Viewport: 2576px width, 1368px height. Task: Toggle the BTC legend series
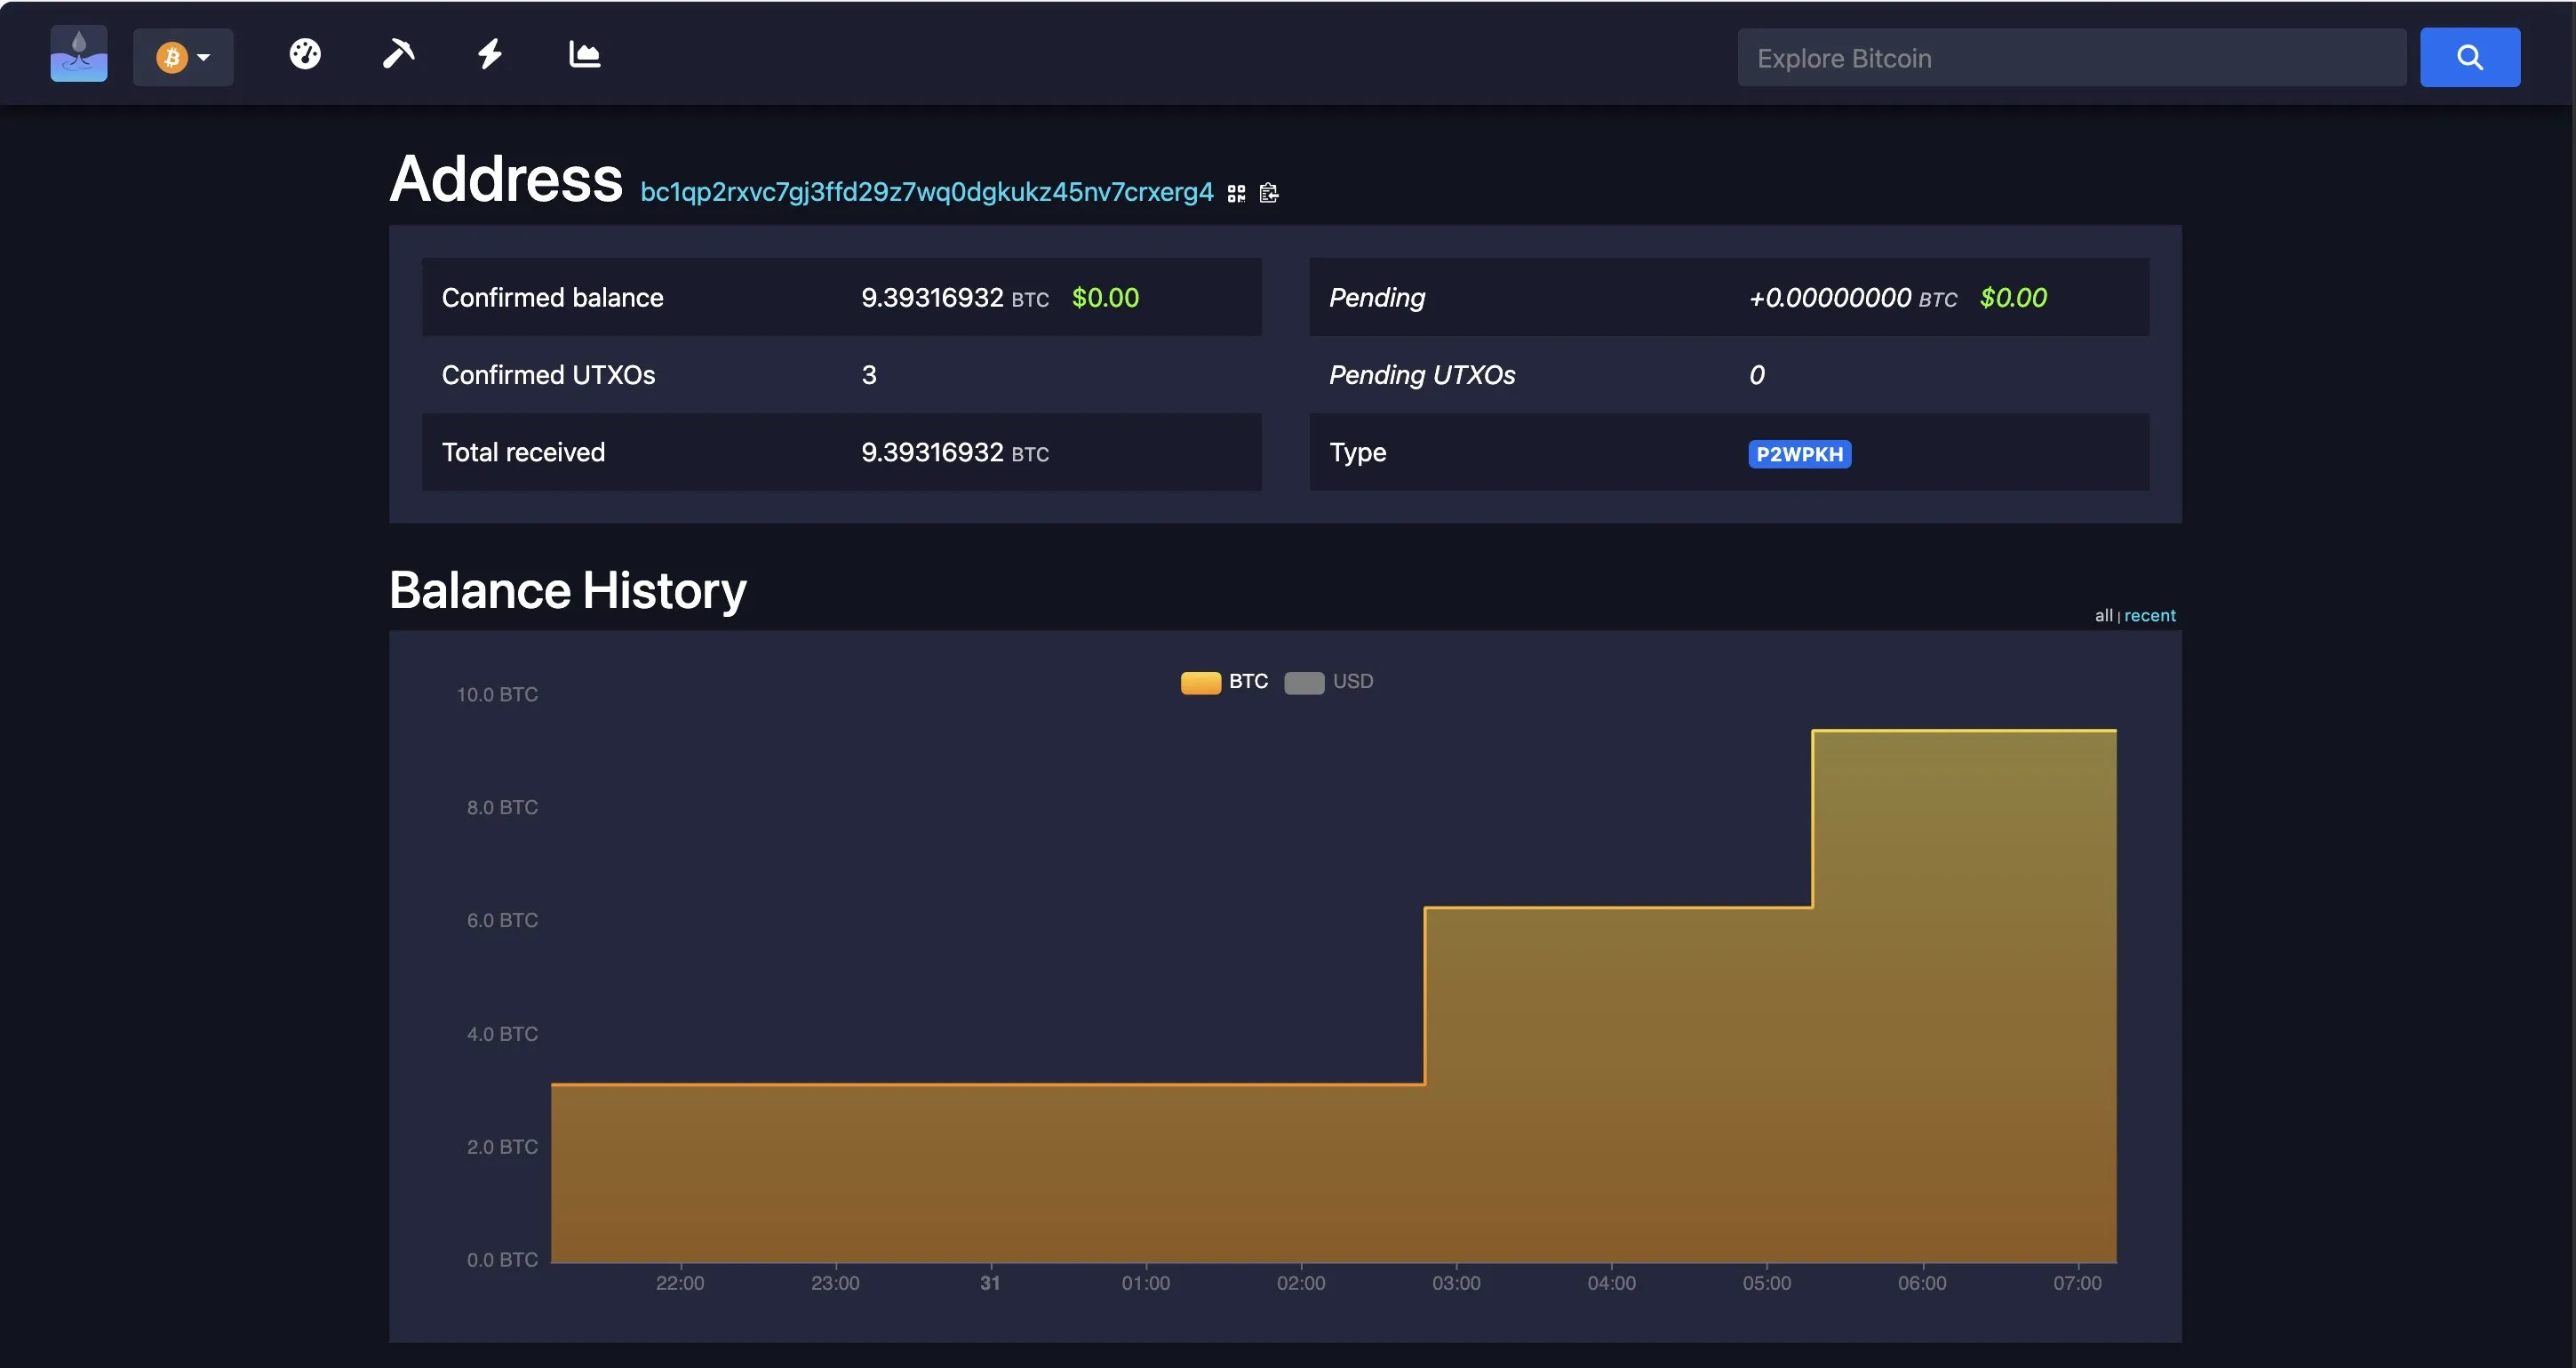coord(1224,682)
